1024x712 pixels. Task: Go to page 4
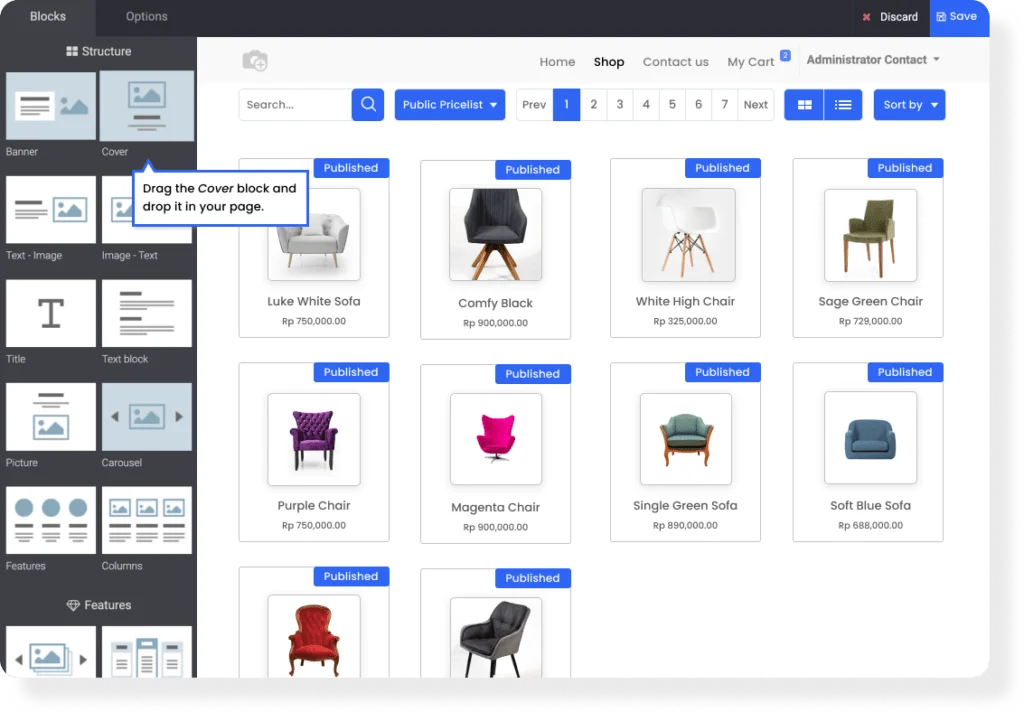click(646, 105)
